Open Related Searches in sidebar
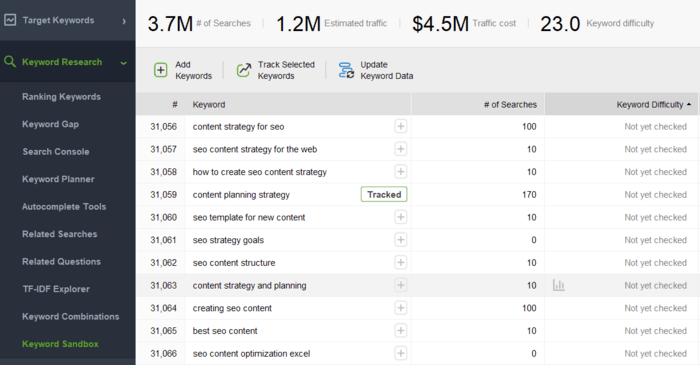 (x=59, y=234)
